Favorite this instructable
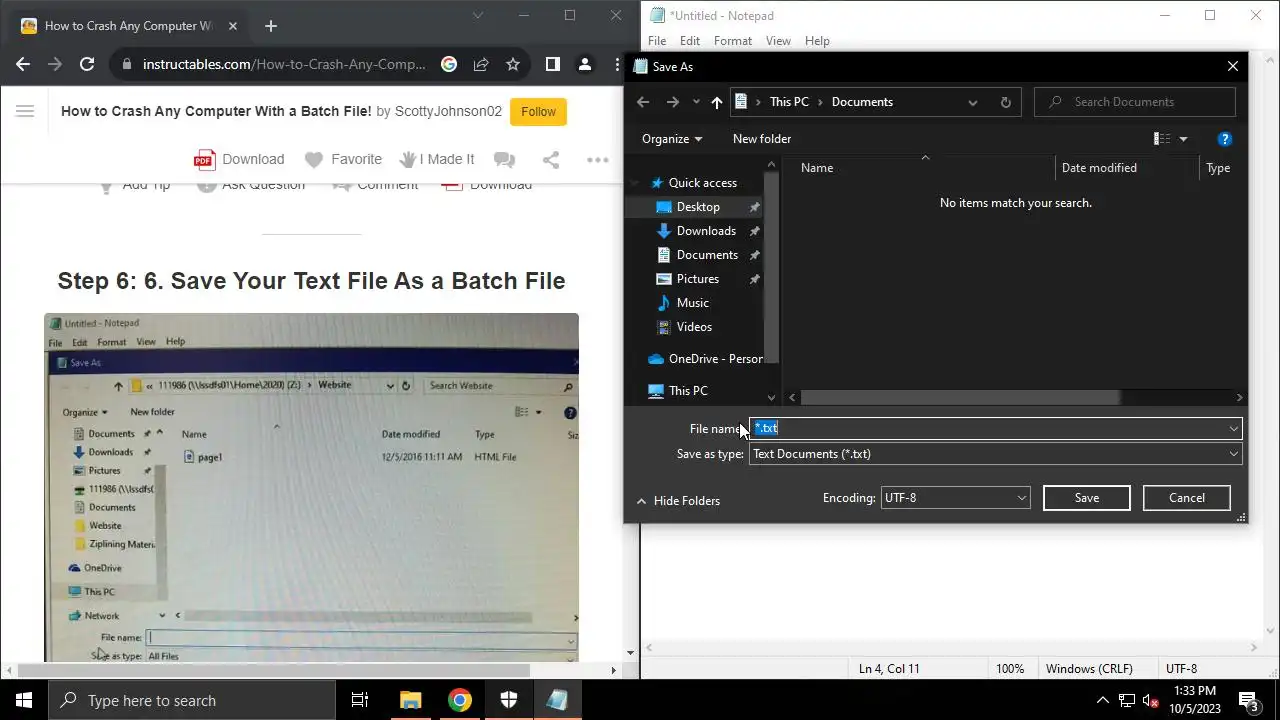Screen dimensions: 1280x720 tap(343, 160)
